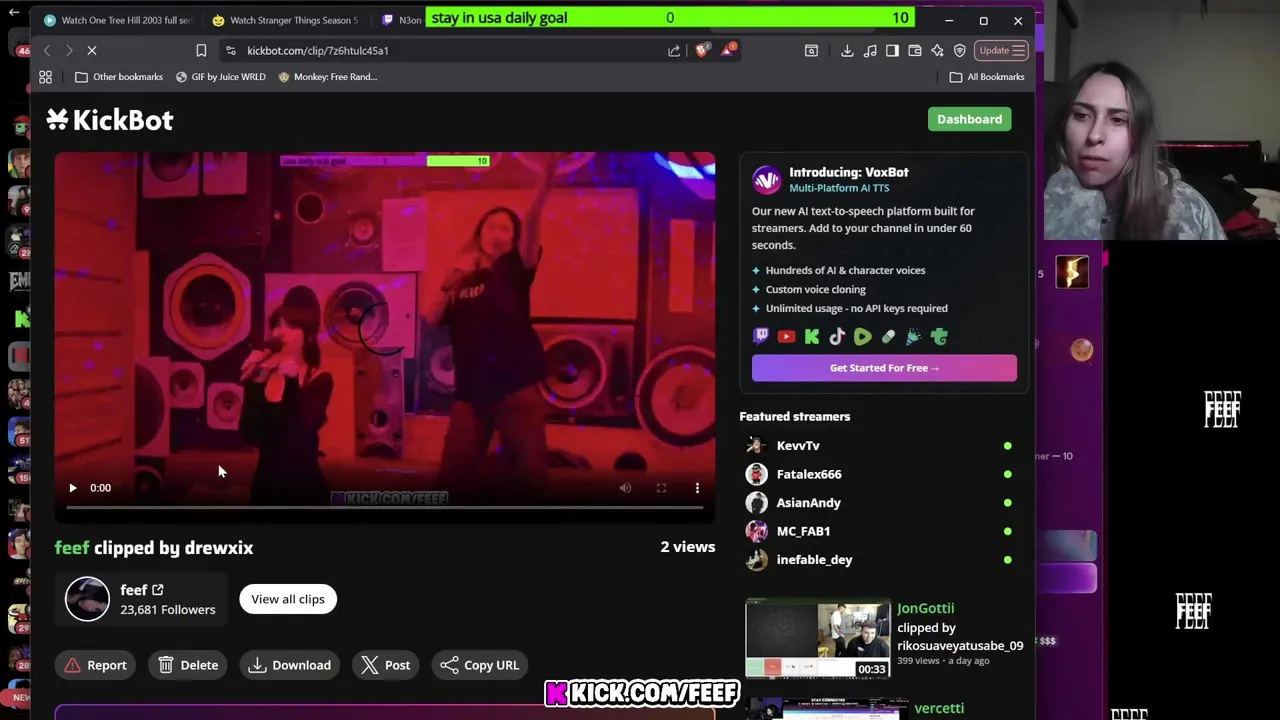
Task: Open the Brave Wallet icon
Action: (x=914, y=50)
